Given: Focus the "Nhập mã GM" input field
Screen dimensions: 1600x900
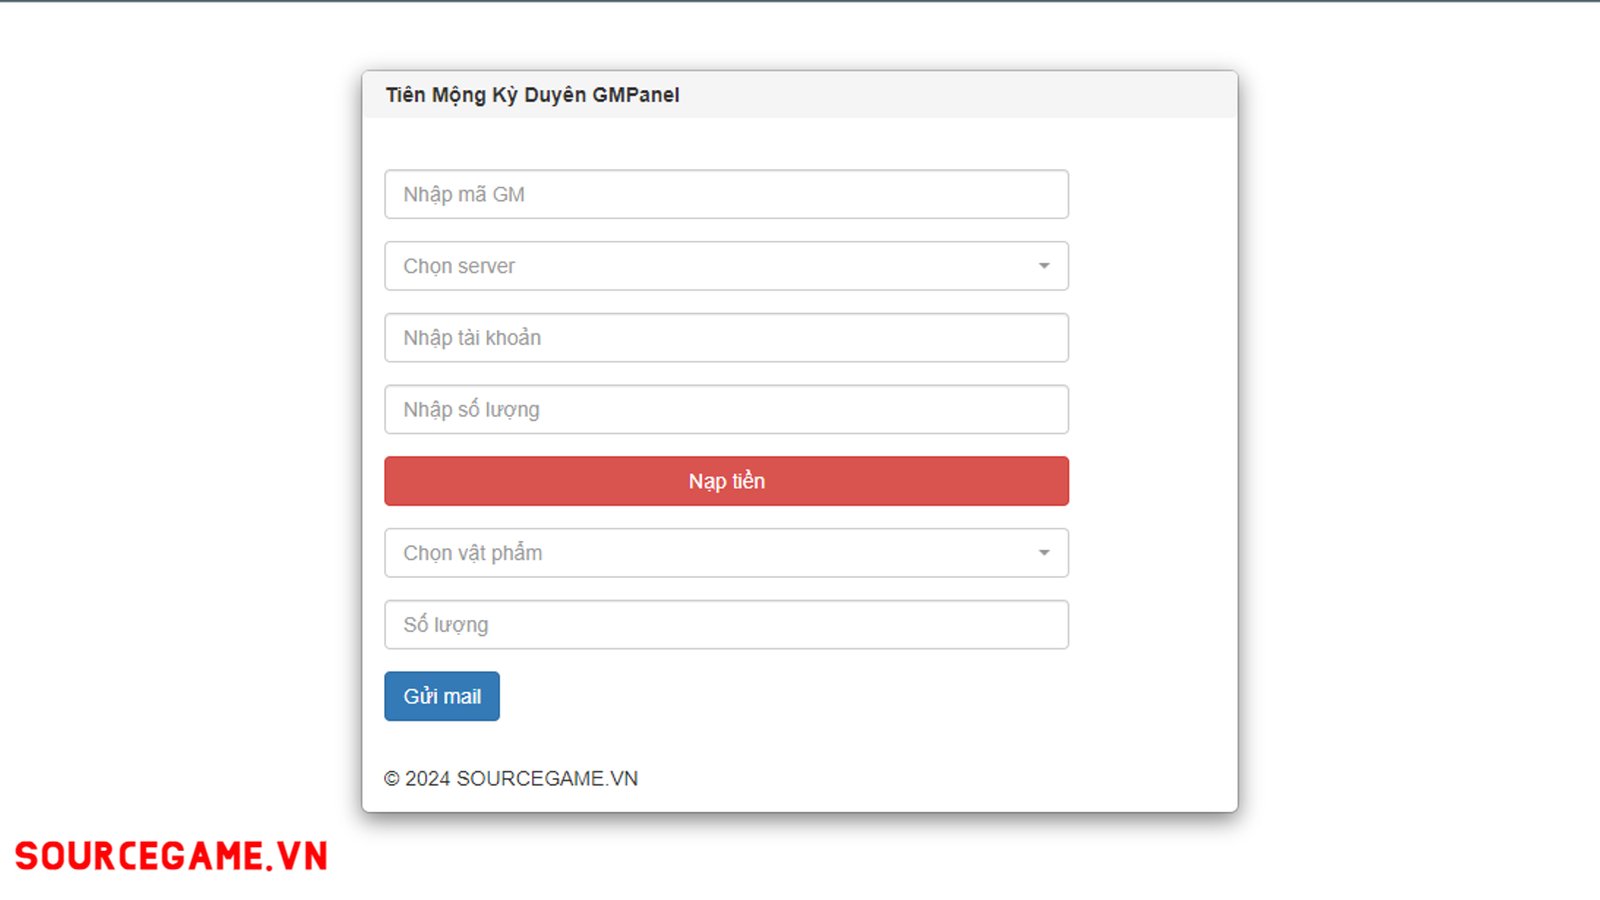Looking at the screenshot, I should 726,194.
